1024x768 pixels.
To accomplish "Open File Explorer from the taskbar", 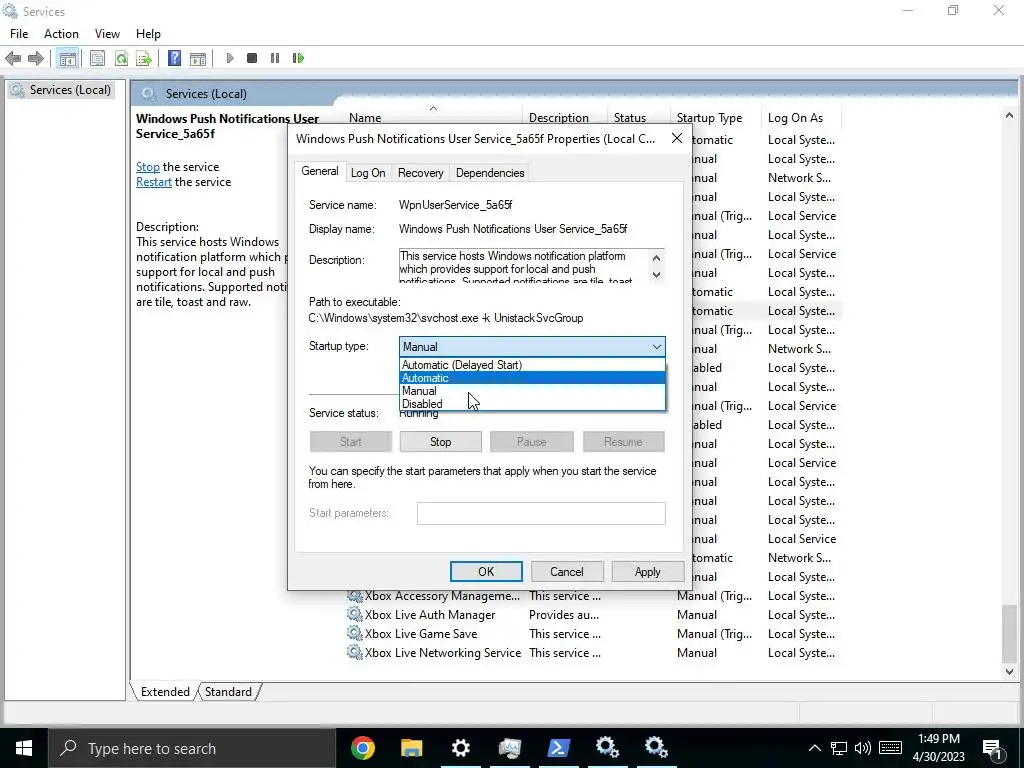I will coord(411,748).
